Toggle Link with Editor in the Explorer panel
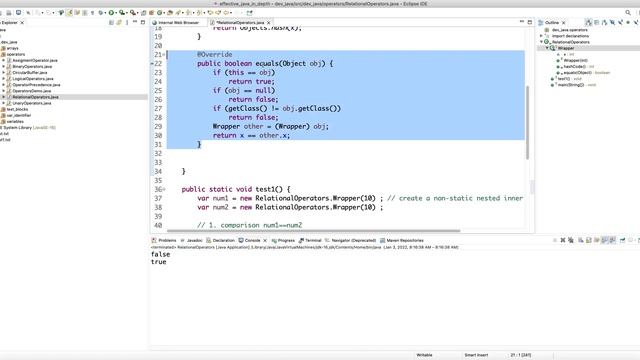Image resolution: width=640 pixels, height=360 pixels. 119,22
